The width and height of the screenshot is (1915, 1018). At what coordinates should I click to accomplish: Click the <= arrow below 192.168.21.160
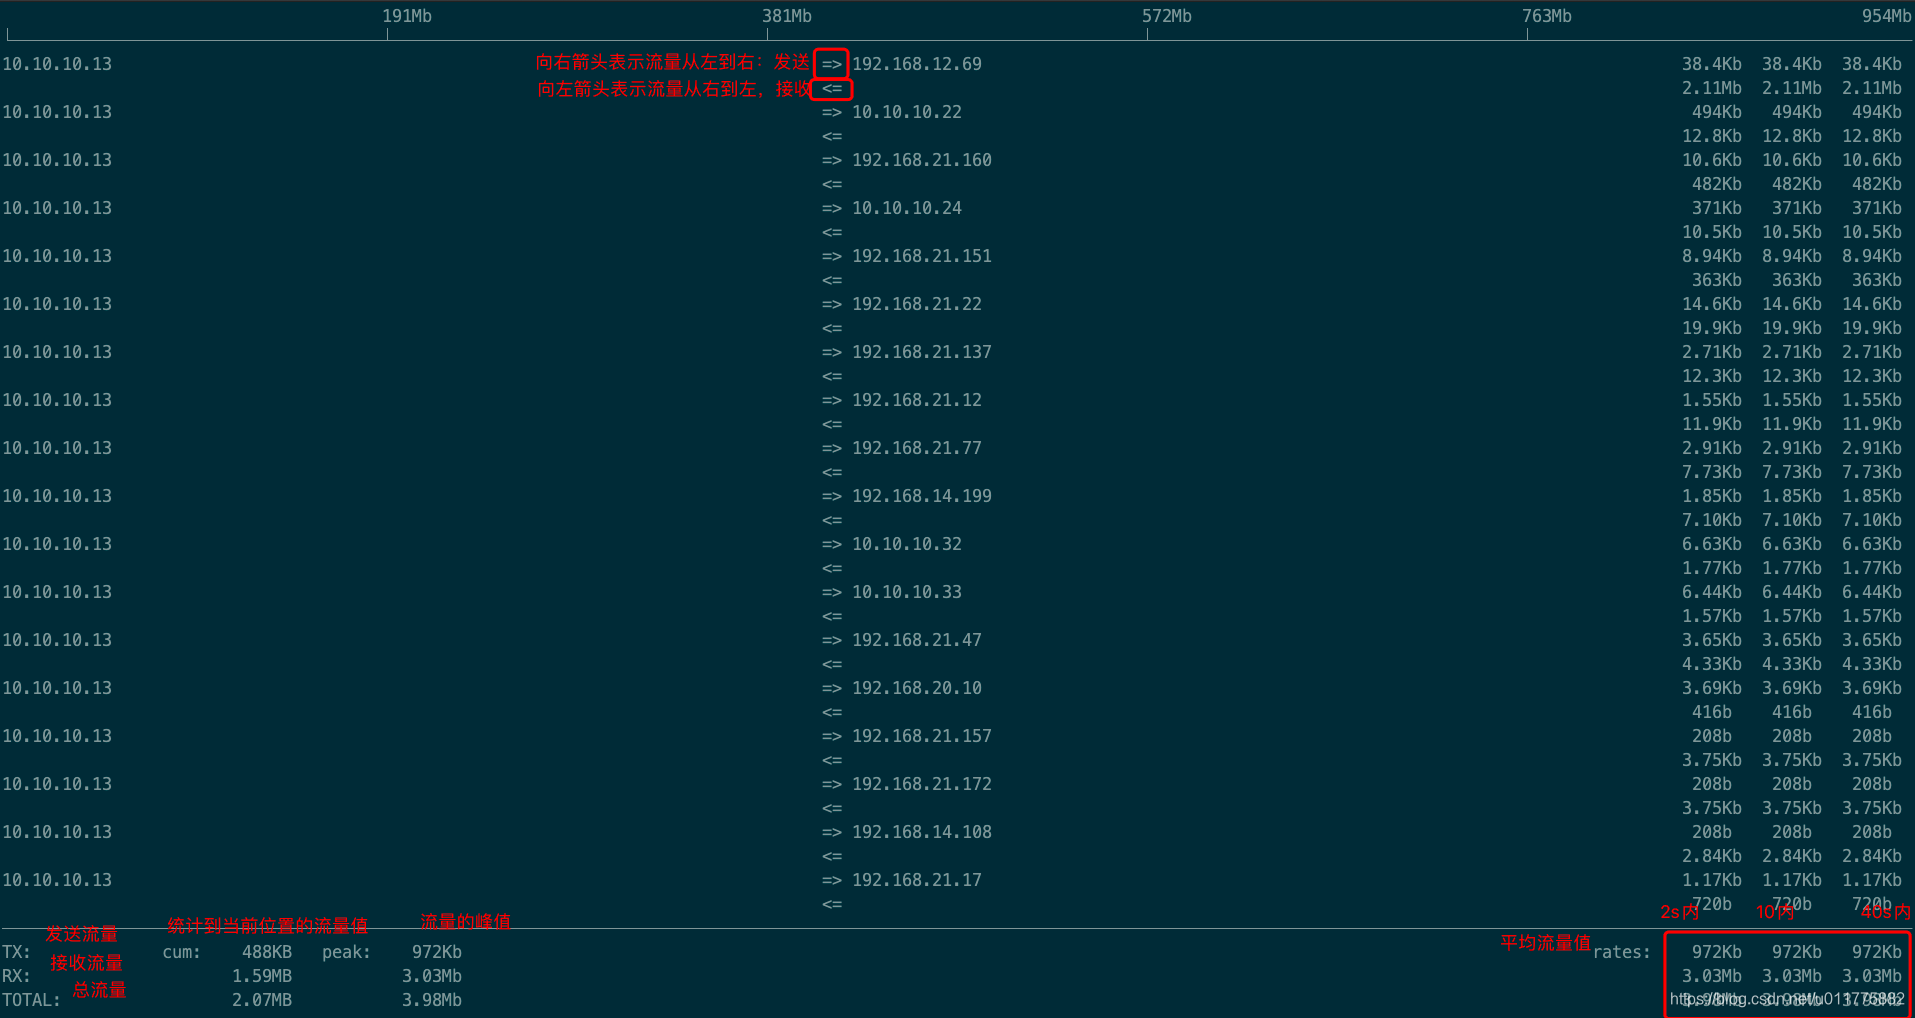pos(832,184)
